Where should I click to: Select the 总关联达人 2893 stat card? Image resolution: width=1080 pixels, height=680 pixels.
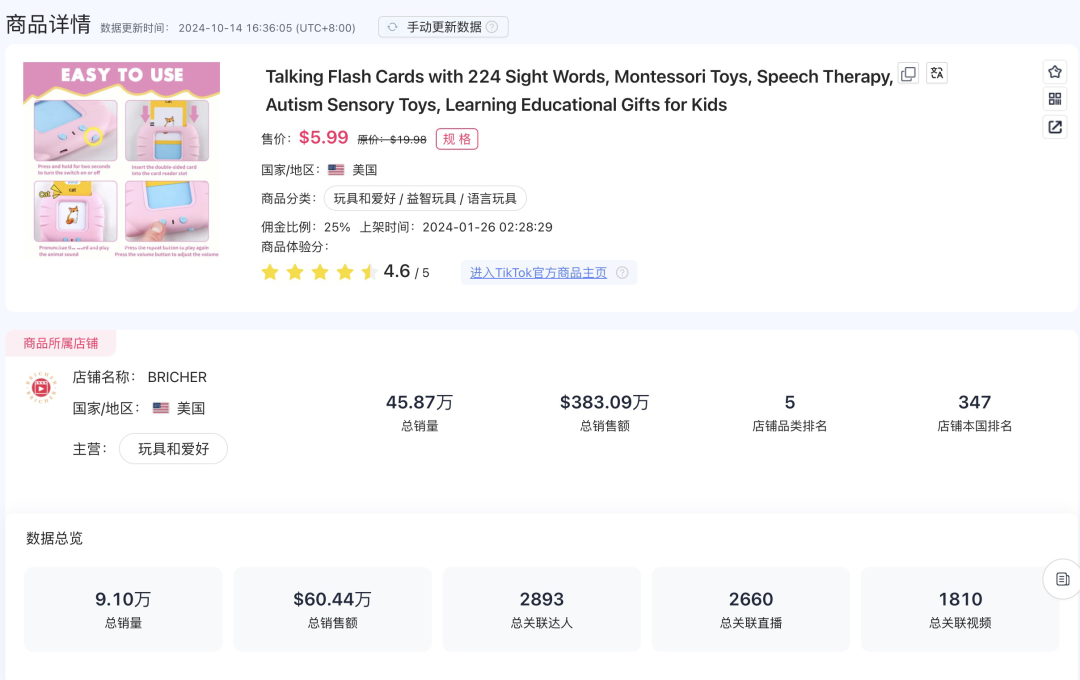coord(541,609)
